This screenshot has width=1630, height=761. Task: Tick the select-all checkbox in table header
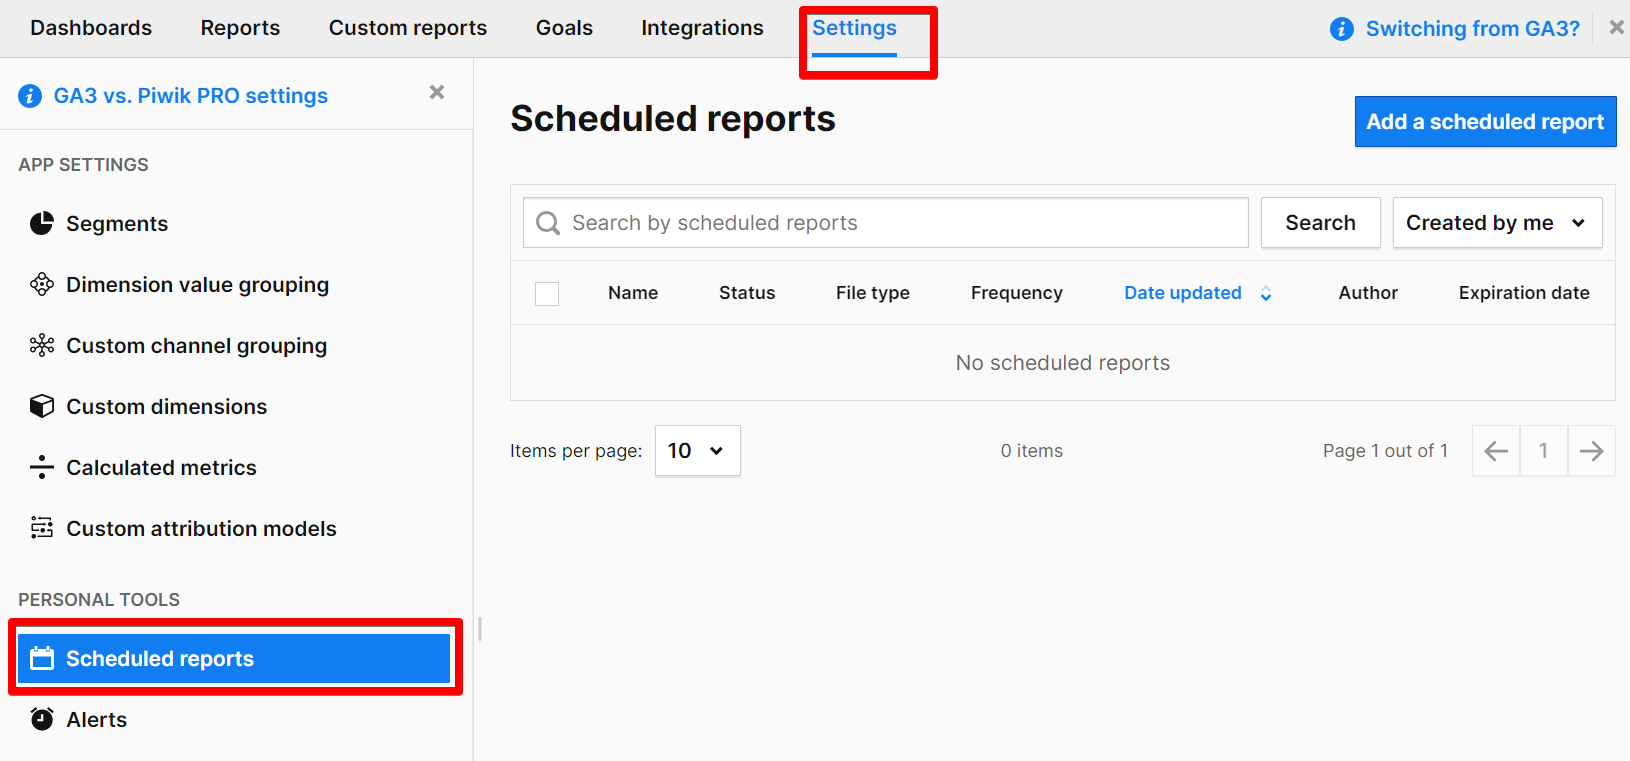tap(547, 293)
